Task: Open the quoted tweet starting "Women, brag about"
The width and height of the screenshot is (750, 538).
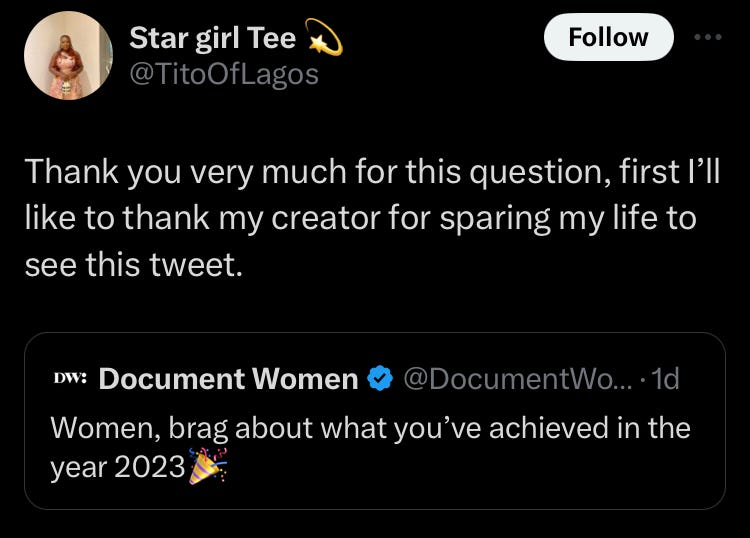Action: (375, 421)
